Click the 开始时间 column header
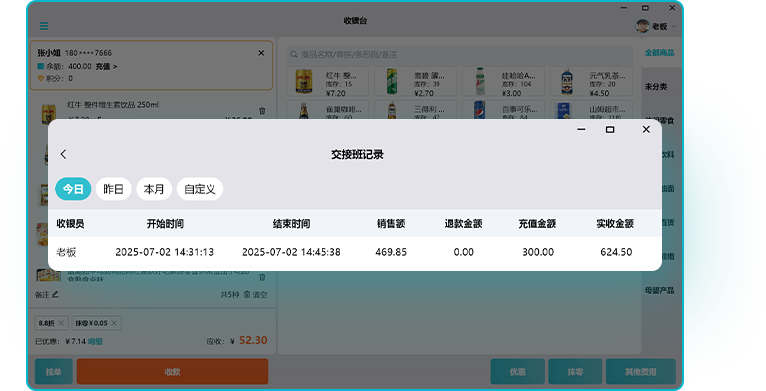Screen dimensions: 766x391 pyautogui.click(x=165, y=224)
